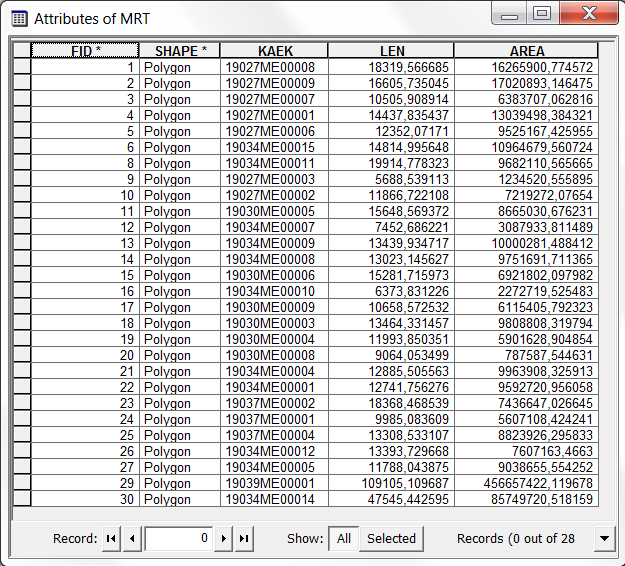This screenshot has width=625, height=566.
Task: Click the Records (0 out of 28 status text
Action: (515, 538)
